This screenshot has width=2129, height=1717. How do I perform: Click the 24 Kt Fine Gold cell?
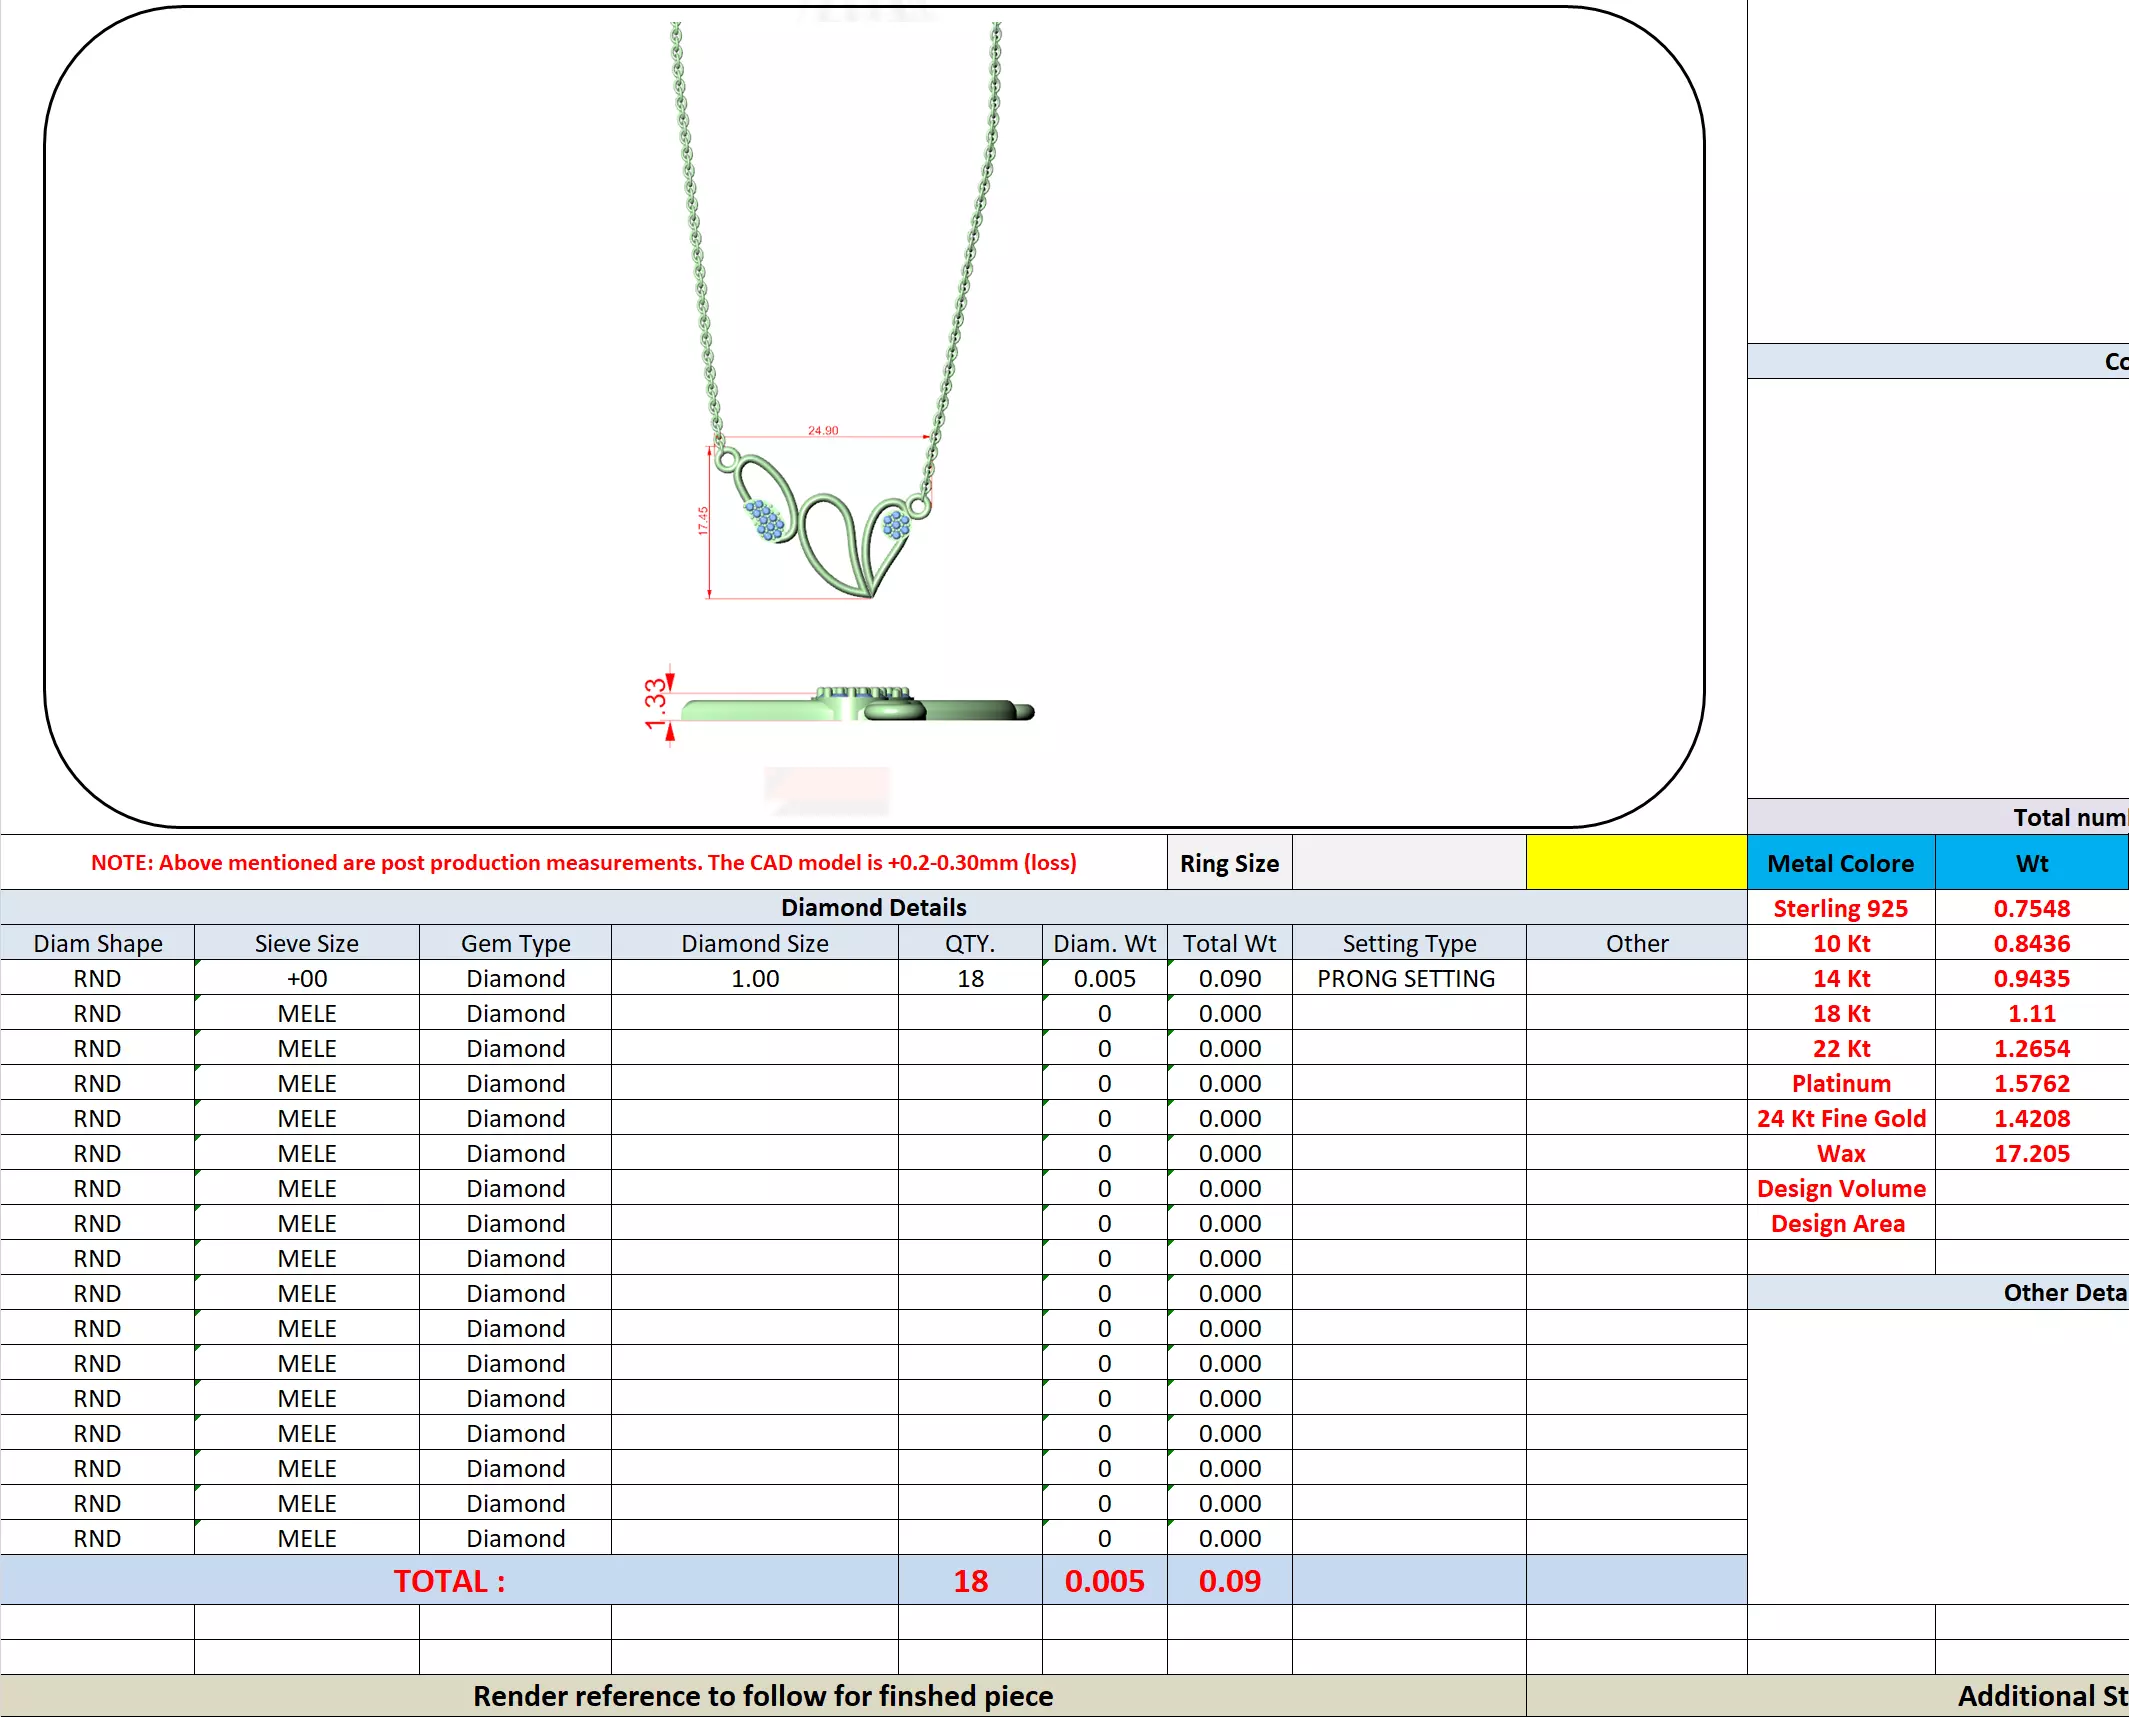(x=1840, y=1118)
